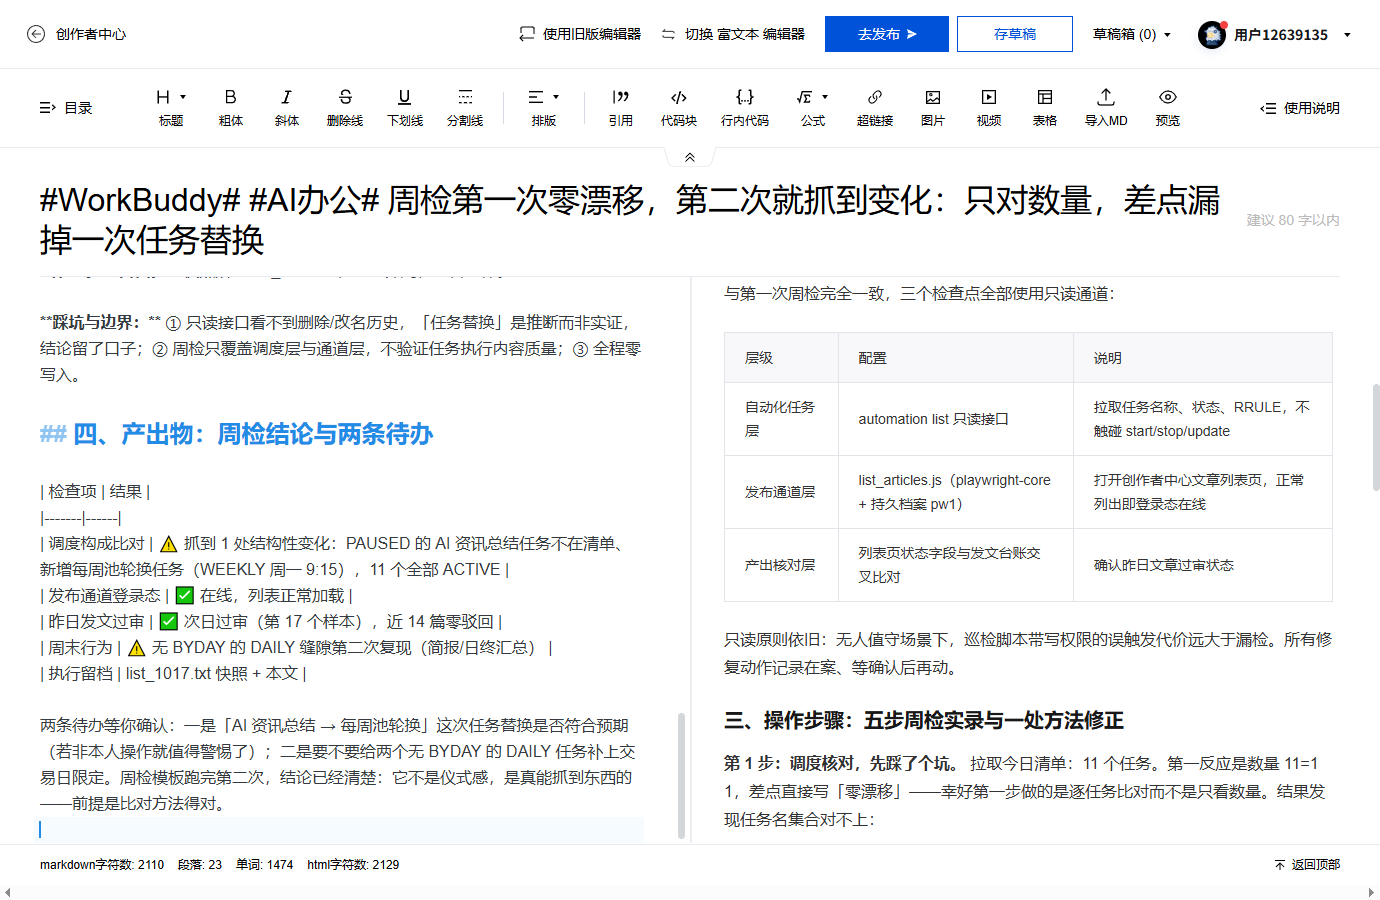
Task: Collapse the toolbar with the chevron
Action: [x=690, y=157]
